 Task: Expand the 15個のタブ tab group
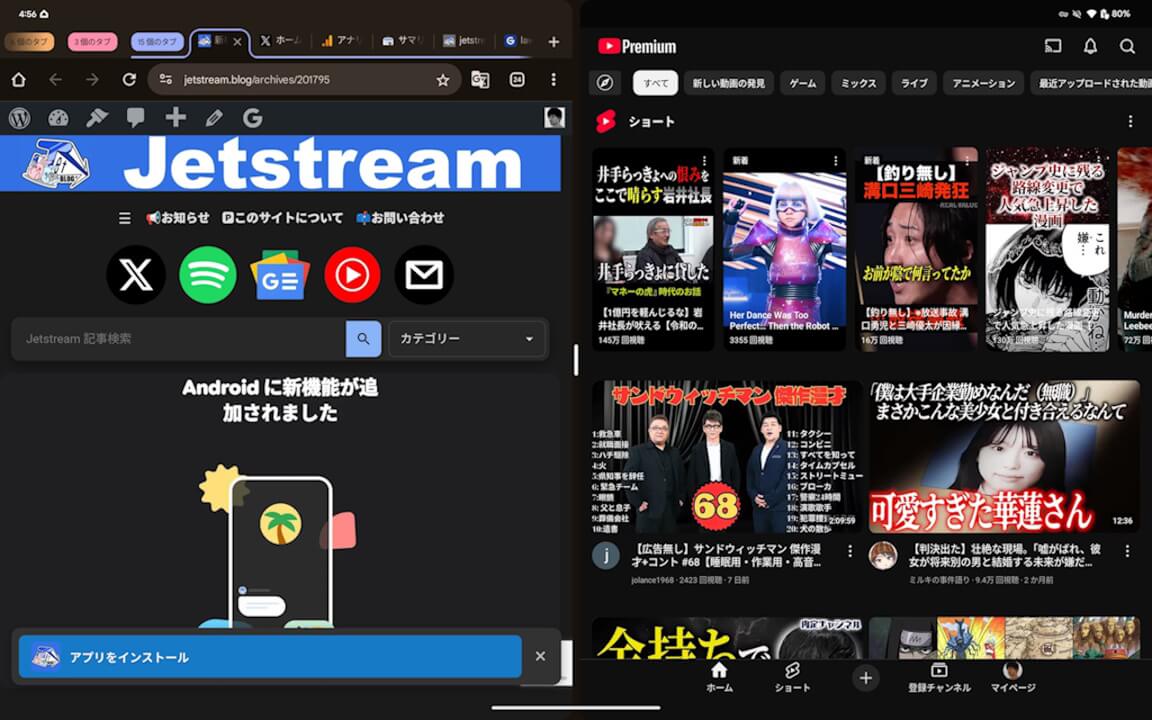click(157, 42)
